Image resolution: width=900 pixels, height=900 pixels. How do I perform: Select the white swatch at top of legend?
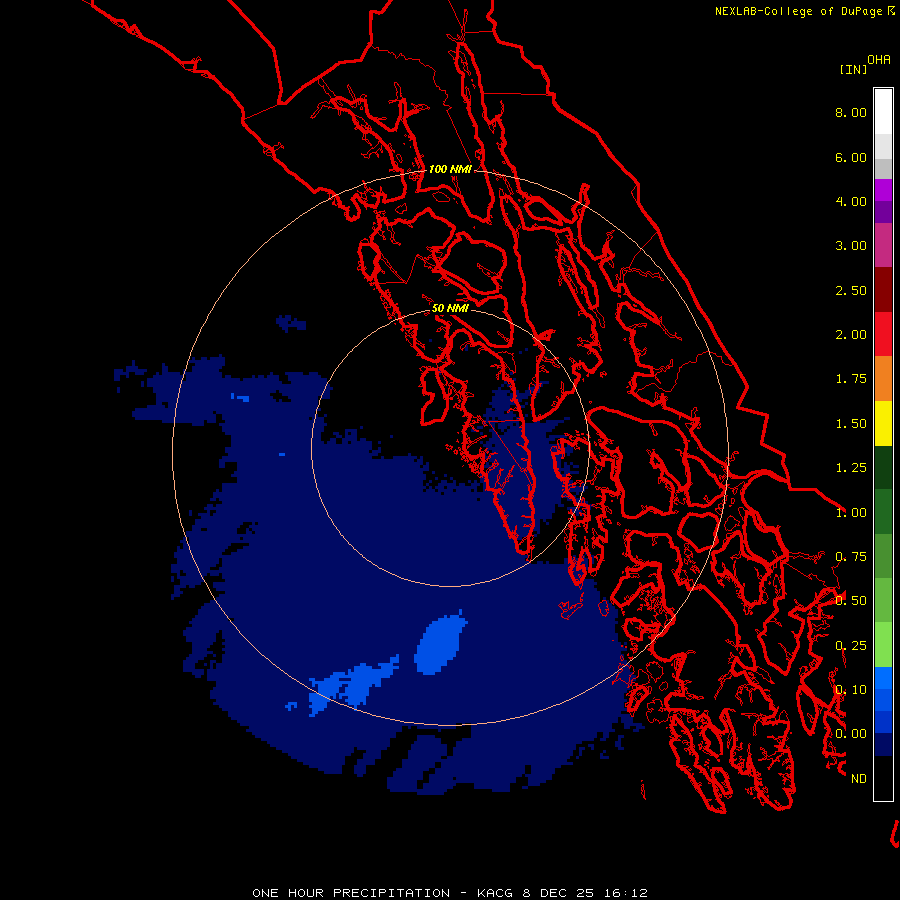(x=883, y=111)
